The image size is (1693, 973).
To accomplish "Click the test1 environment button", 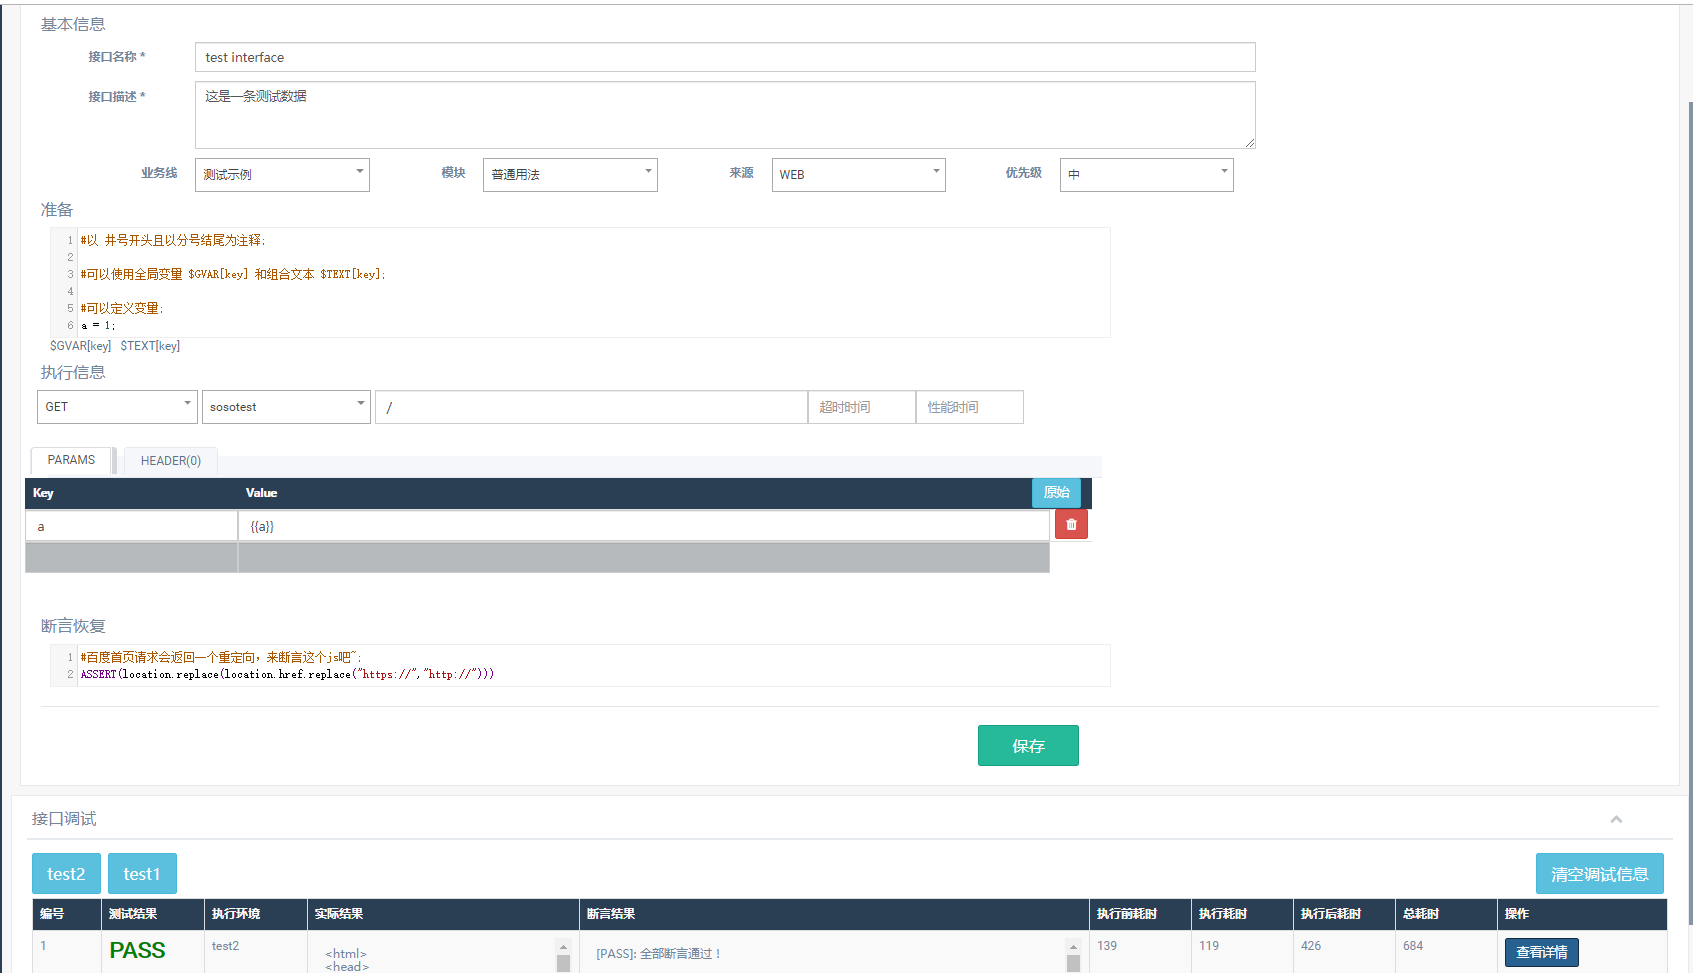I will 142,874.
